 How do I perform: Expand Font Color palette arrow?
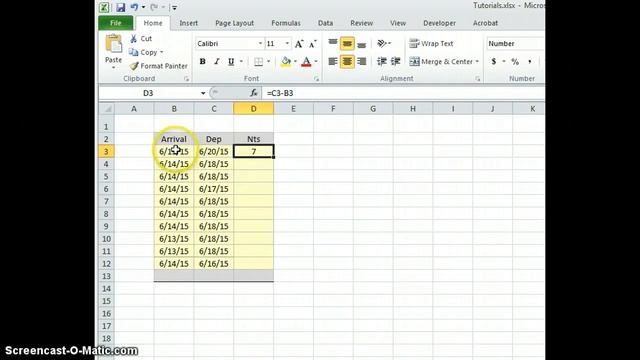316,62
